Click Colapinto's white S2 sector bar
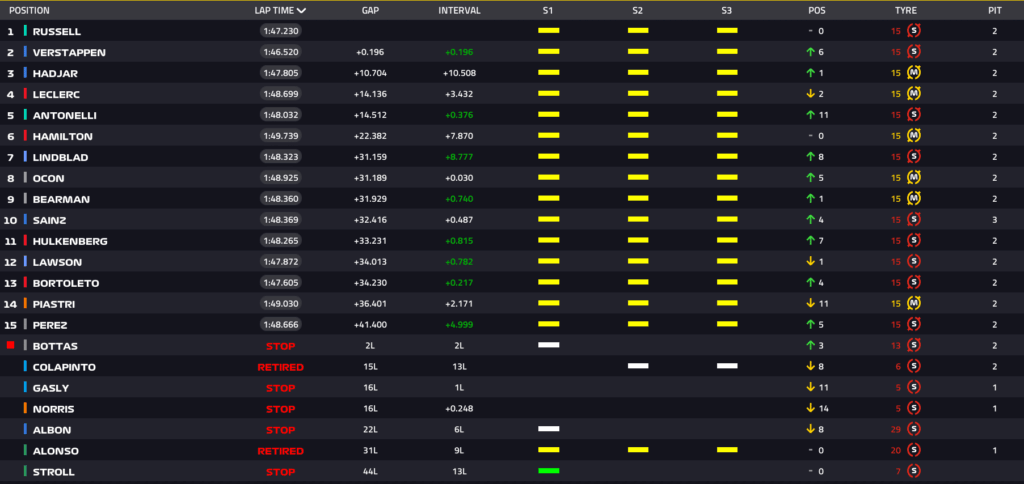The height and width of the screenshot is (484, 1024). pyautogui.click(x=638, y=366)
